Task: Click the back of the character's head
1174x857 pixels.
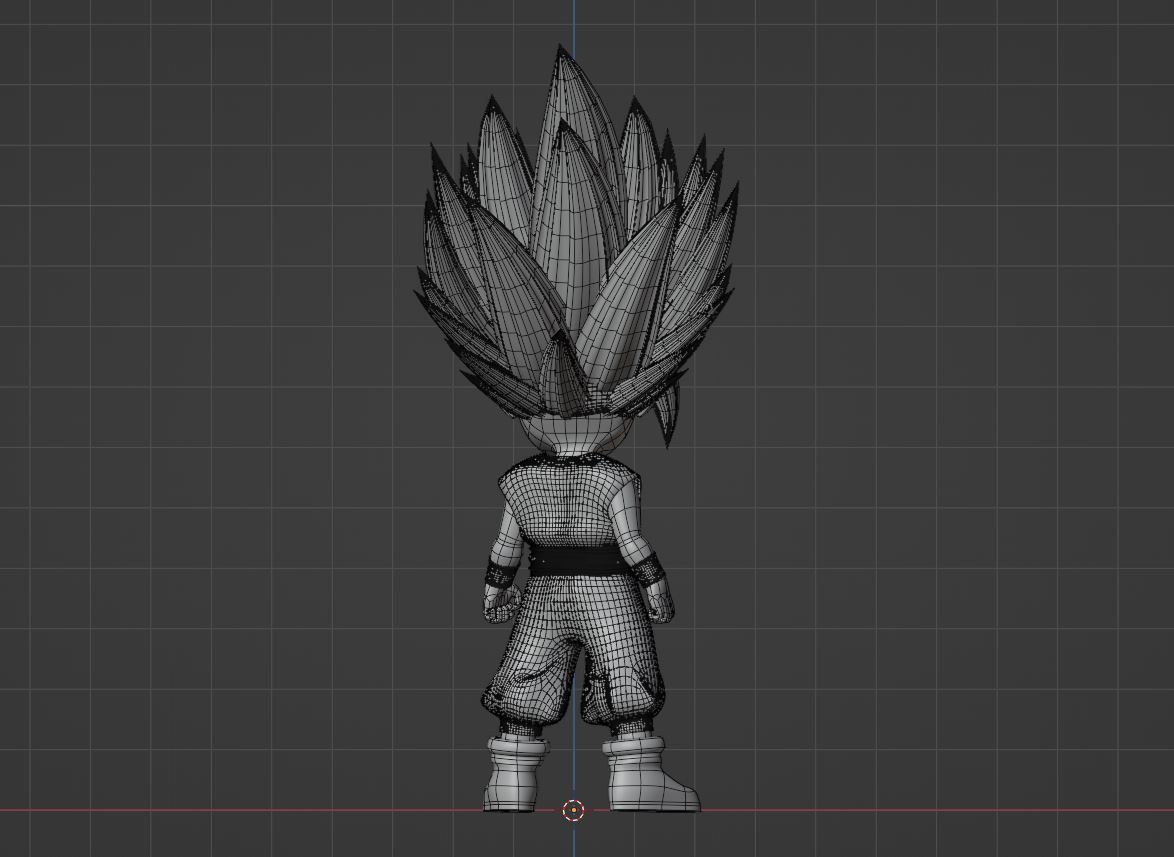Action: tap(574, 433)
